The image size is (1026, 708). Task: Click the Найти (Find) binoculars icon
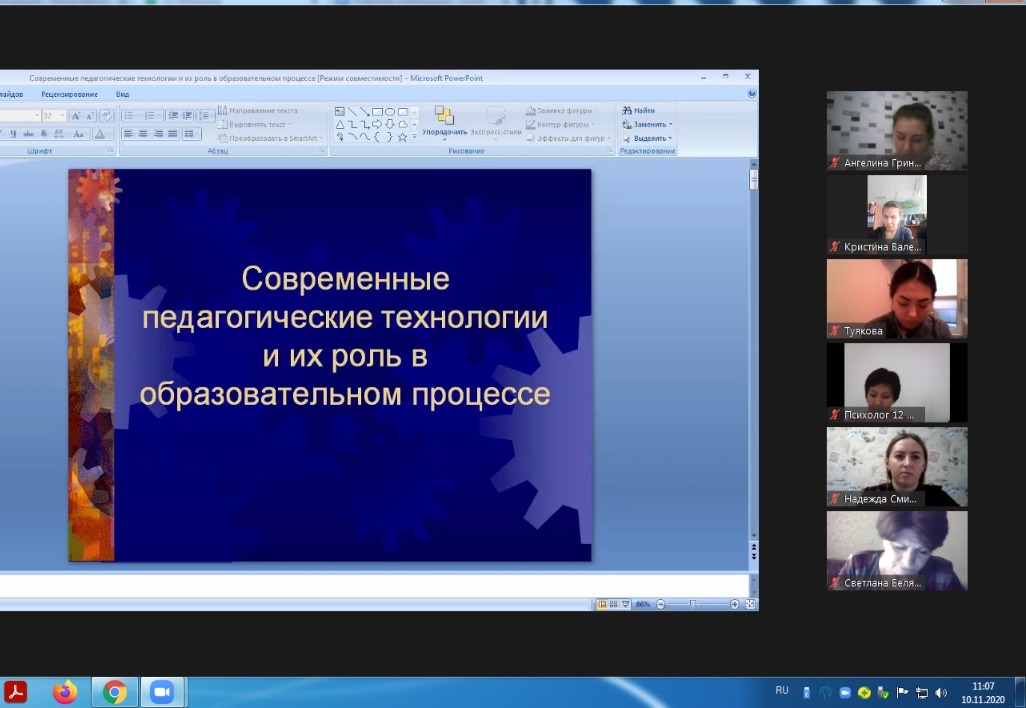coord(626,111)
